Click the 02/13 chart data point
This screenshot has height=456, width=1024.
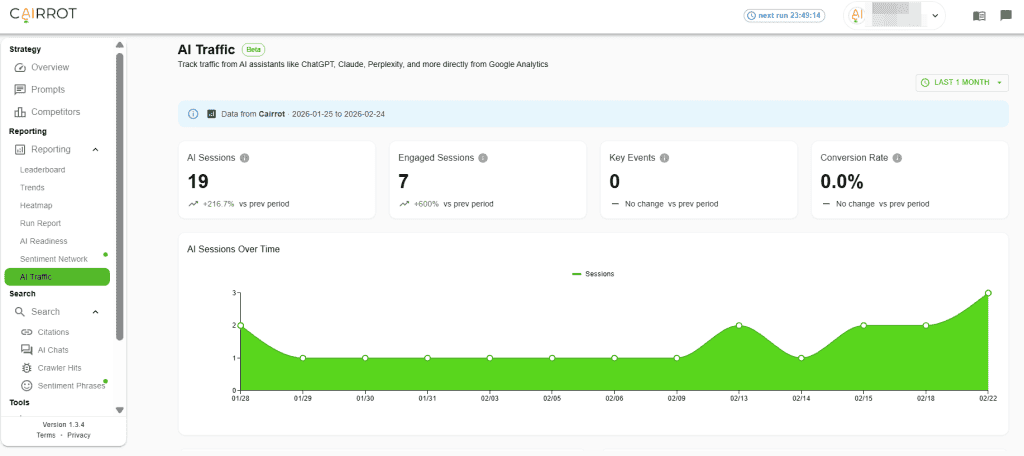(x=739, y=325)
